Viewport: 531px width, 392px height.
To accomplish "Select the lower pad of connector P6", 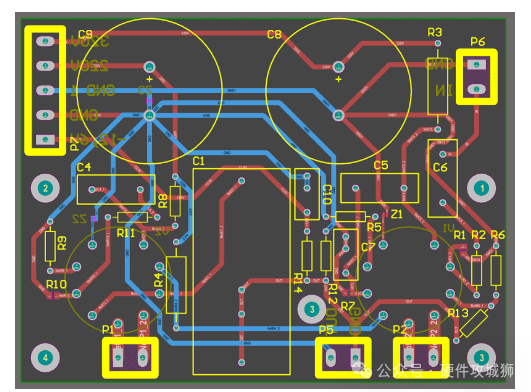I will [477, 89].
